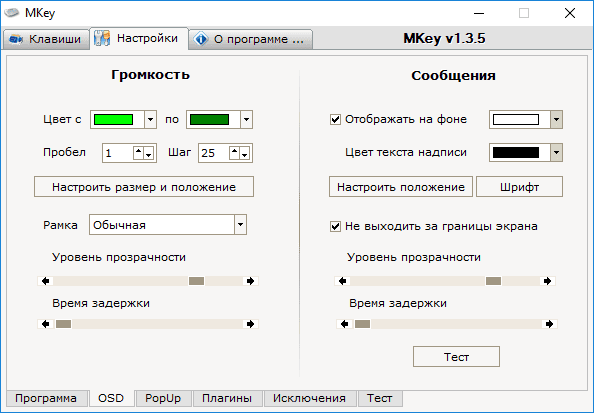Select the OSD bottom tab

(111, 398)
